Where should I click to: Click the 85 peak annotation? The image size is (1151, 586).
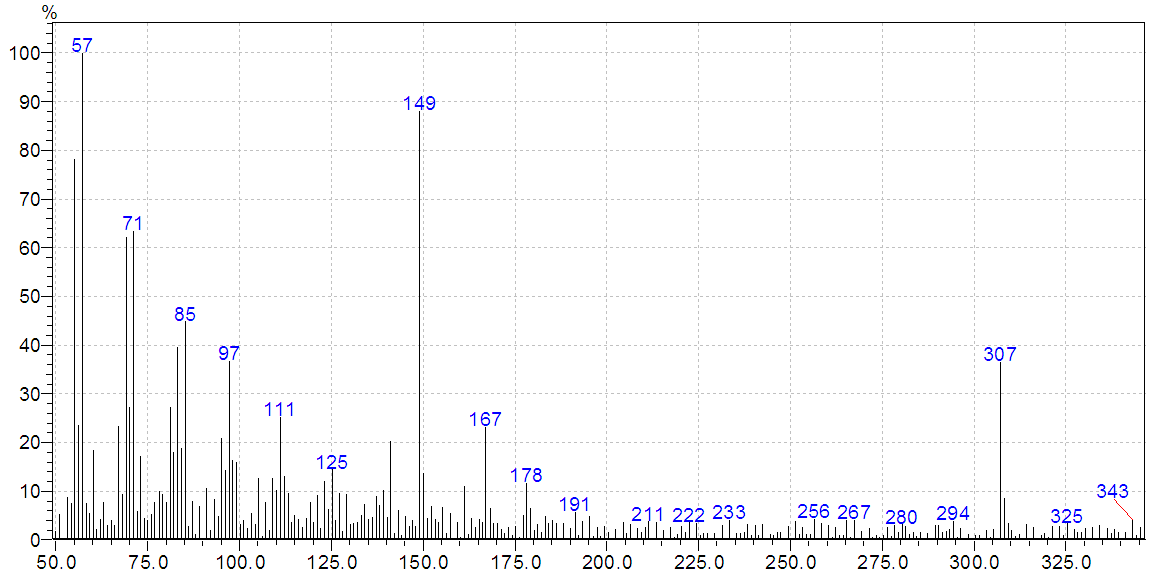(185, 314)
